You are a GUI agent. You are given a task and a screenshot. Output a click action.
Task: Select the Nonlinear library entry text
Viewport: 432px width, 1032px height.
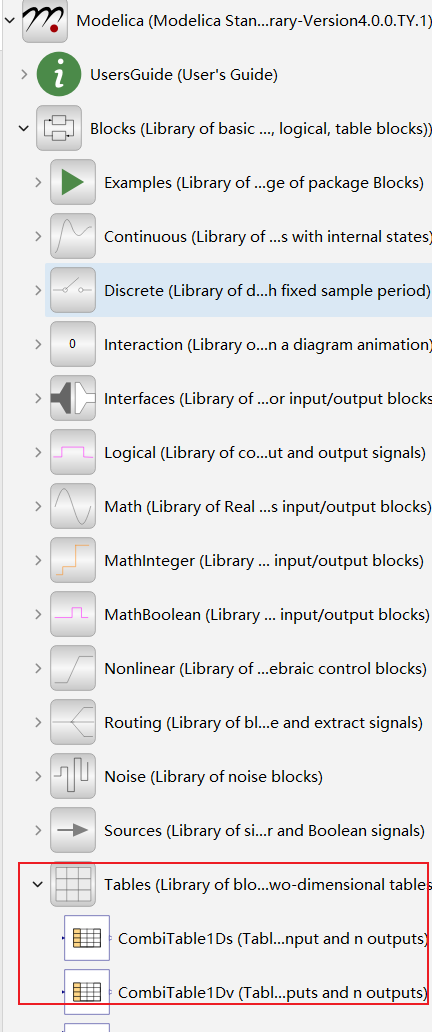265,669
